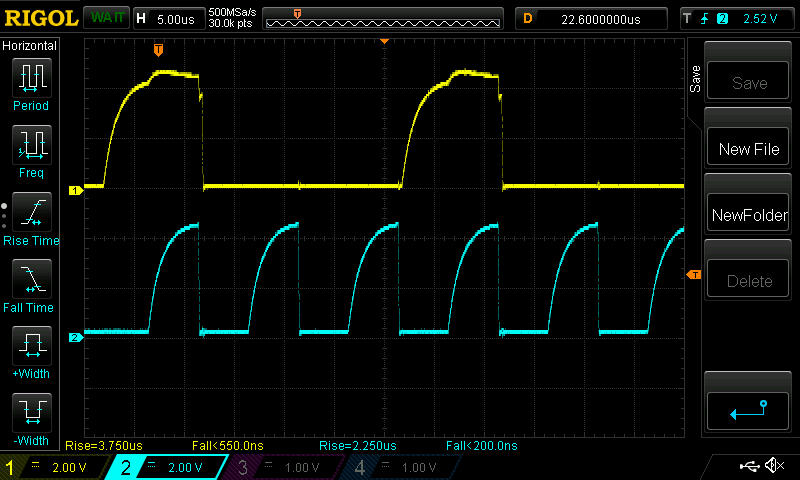
Task: Select the Freq measurement icon
Action: coord(32,145)
